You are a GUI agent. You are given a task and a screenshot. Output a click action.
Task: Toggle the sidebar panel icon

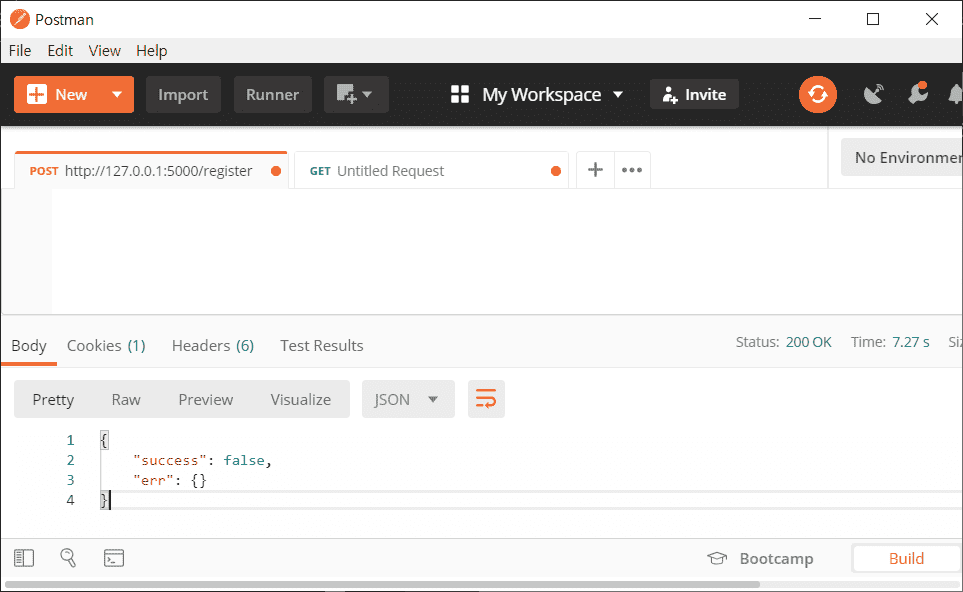coord(24,558)
